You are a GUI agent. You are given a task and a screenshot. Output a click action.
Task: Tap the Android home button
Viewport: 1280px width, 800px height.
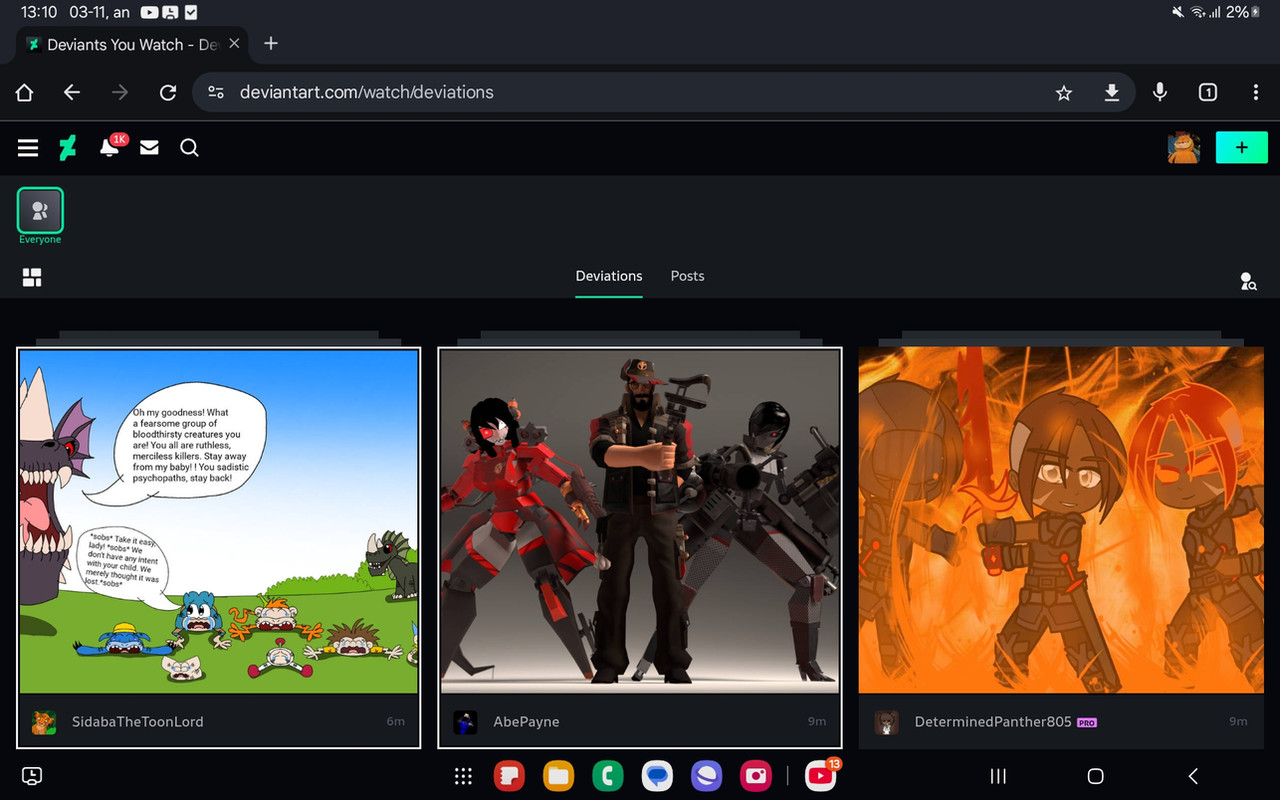(x=1095, y=776)
